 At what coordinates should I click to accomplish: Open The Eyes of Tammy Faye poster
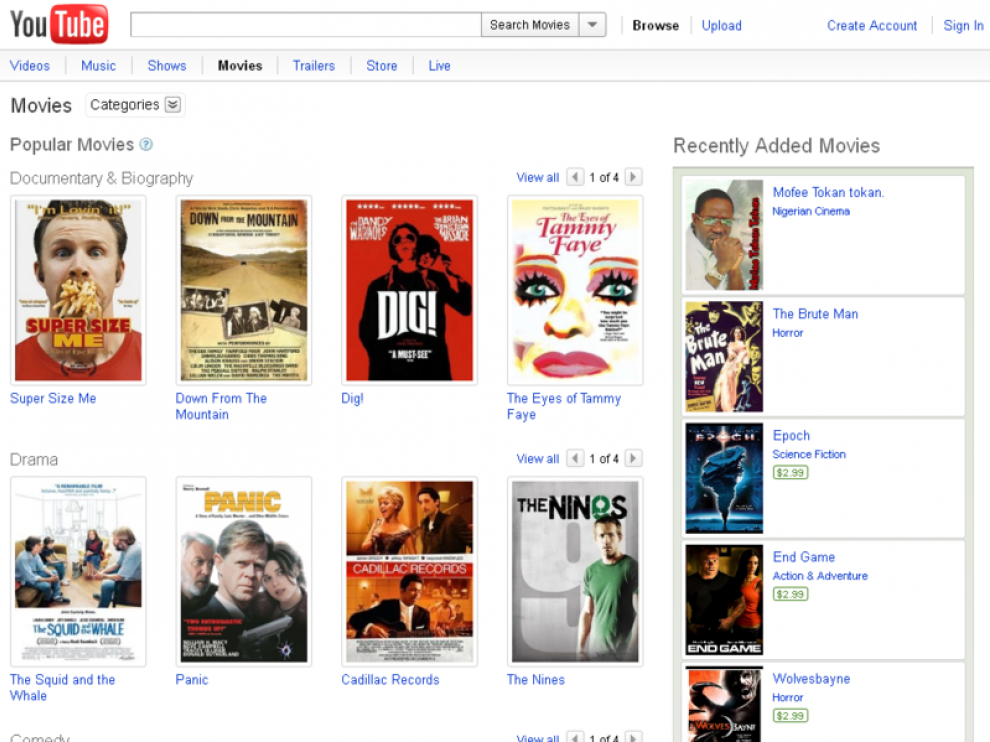575,290
